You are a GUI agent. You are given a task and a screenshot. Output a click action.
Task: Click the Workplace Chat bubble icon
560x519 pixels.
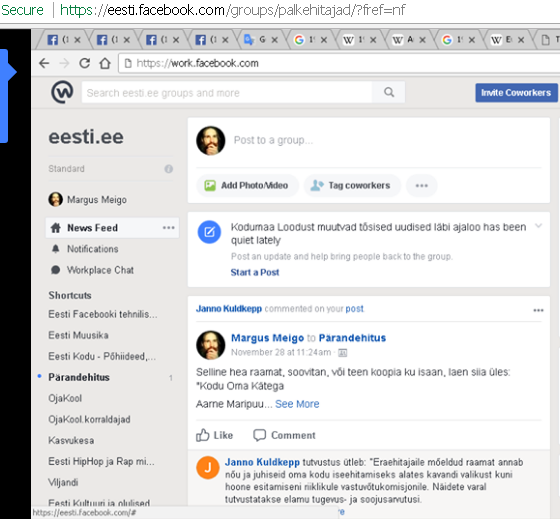point(55,270)
